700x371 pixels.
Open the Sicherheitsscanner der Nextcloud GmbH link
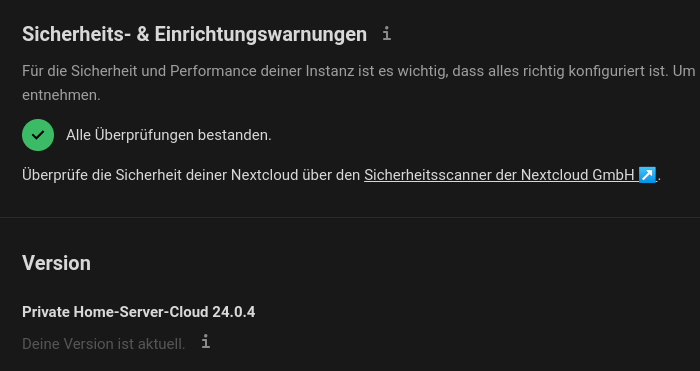510,175
